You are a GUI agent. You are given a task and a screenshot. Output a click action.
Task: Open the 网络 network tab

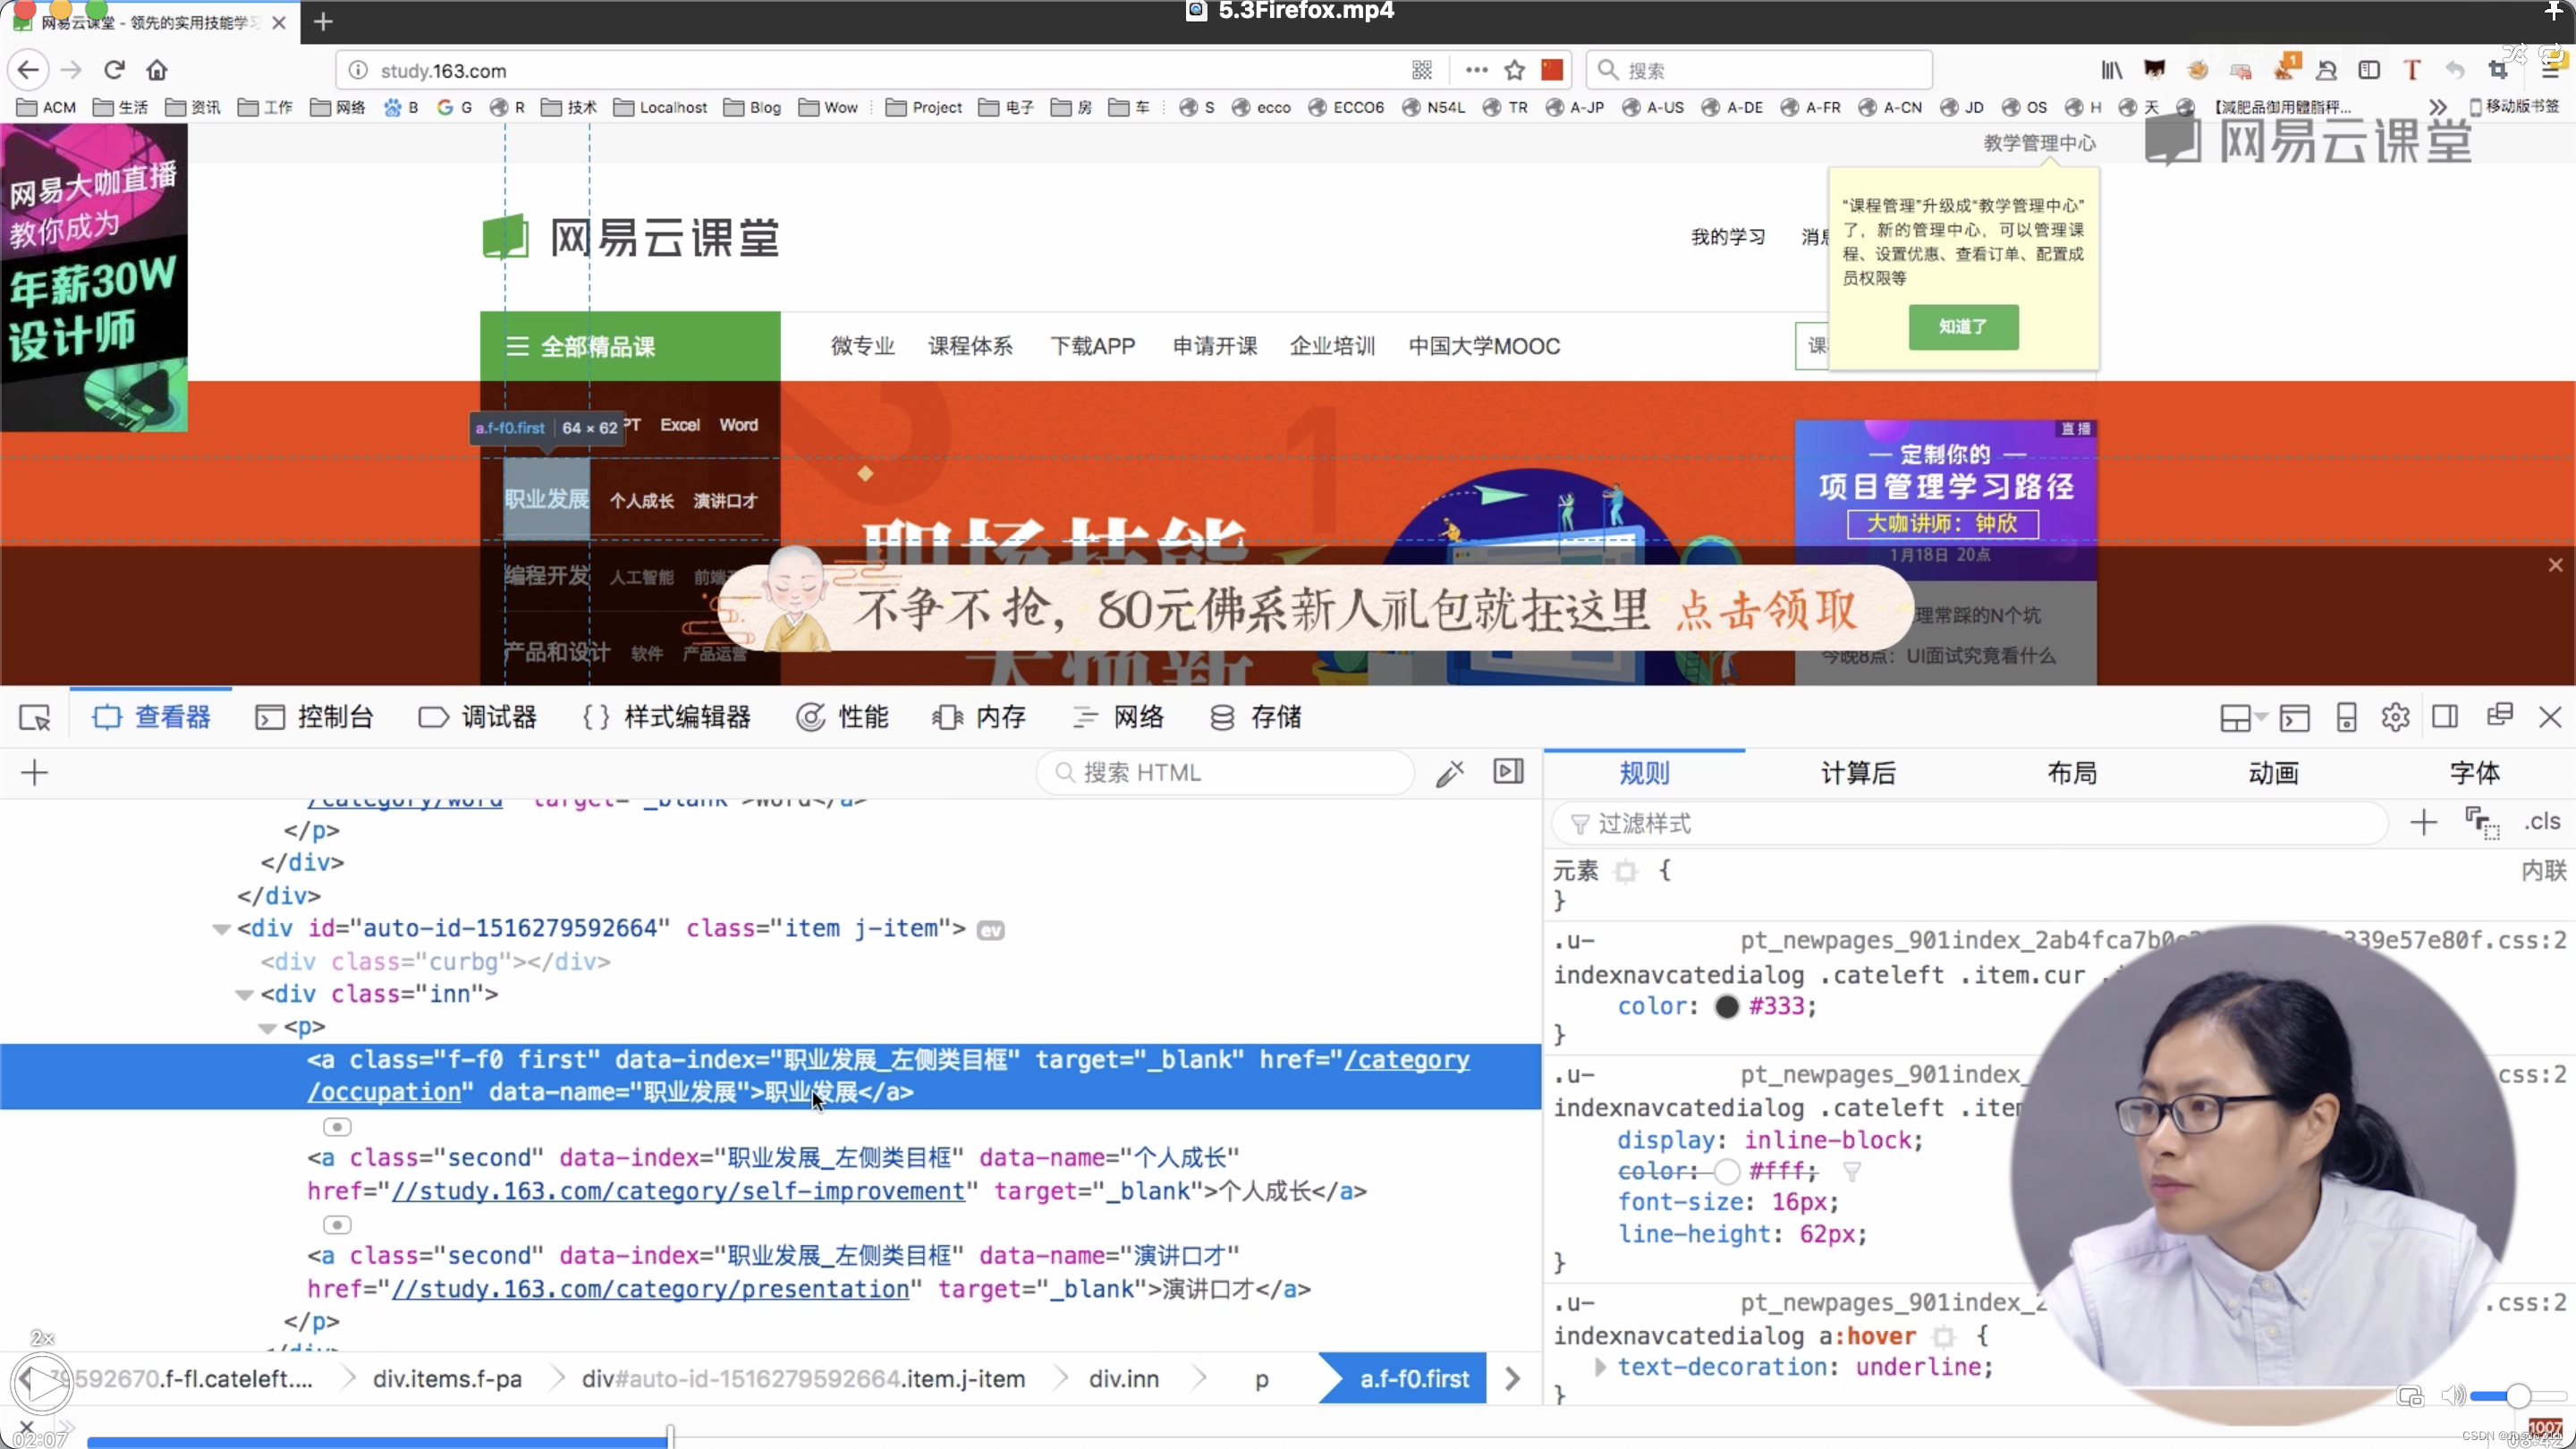(x=1118, y=717)
